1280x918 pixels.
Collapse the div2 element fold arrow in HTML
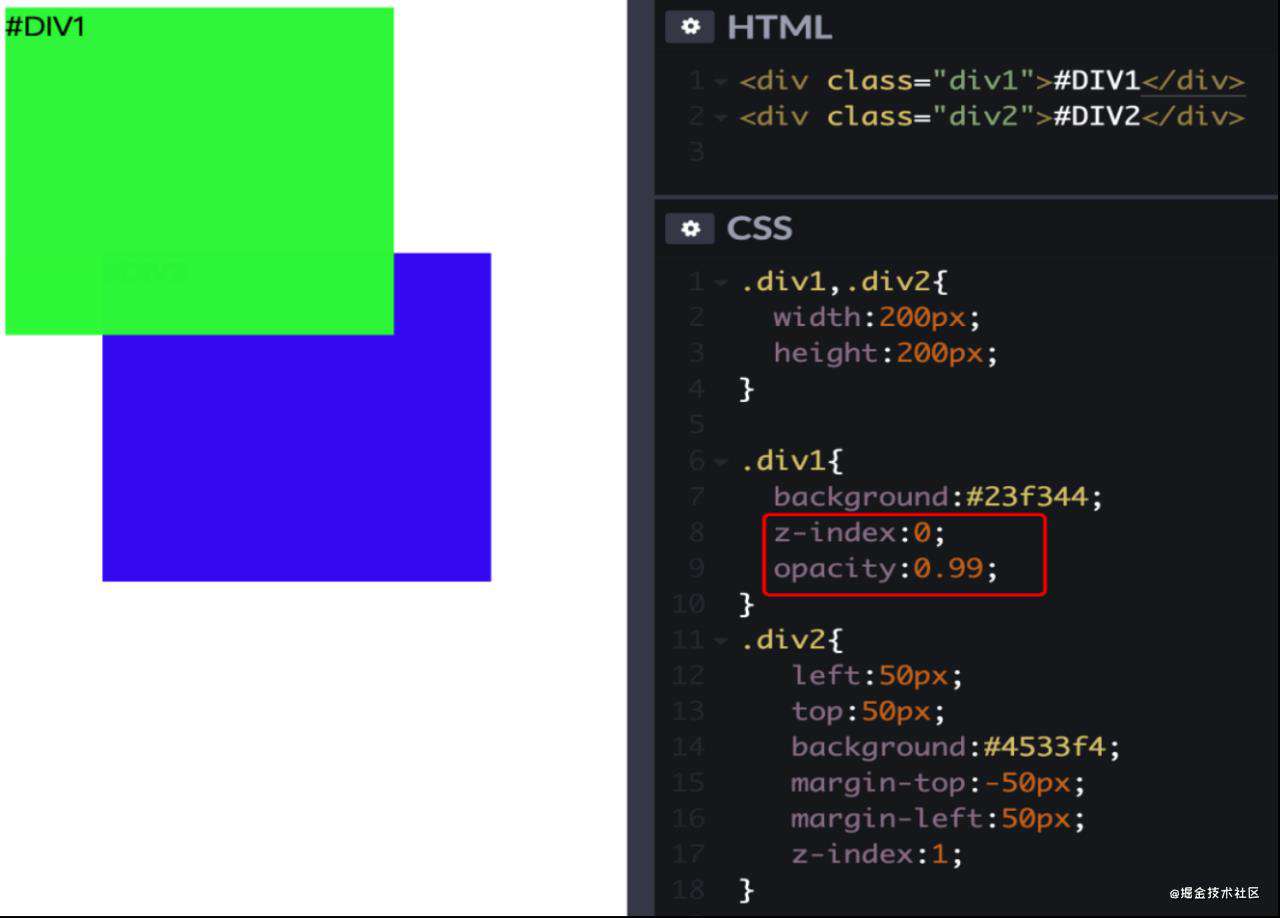point(721,118)
